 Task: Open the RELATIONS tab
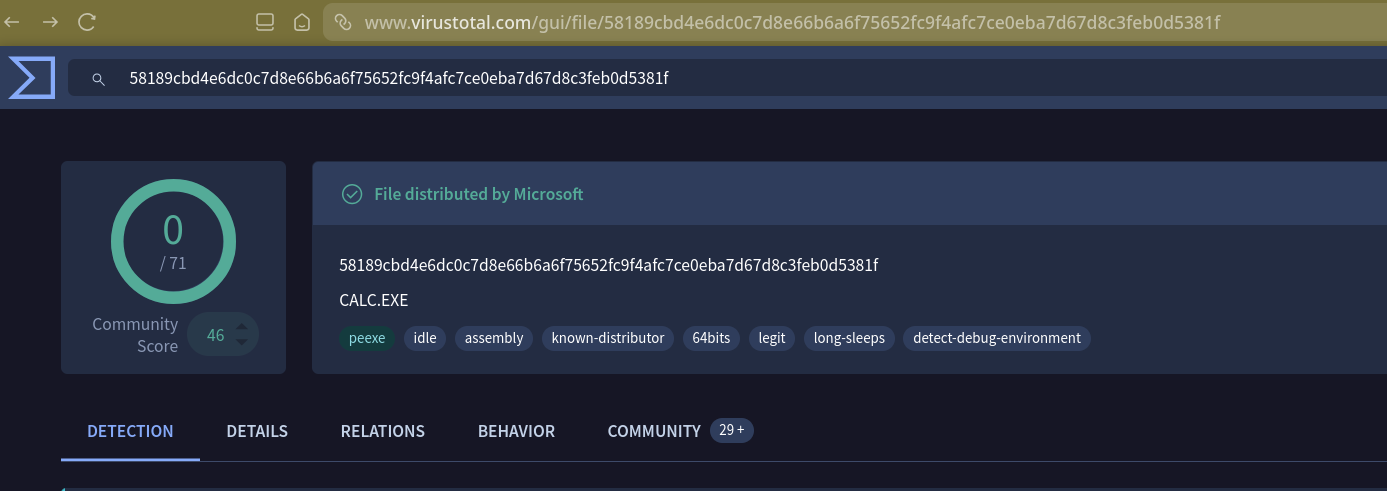pyautogui.click(x=383, y=431)
